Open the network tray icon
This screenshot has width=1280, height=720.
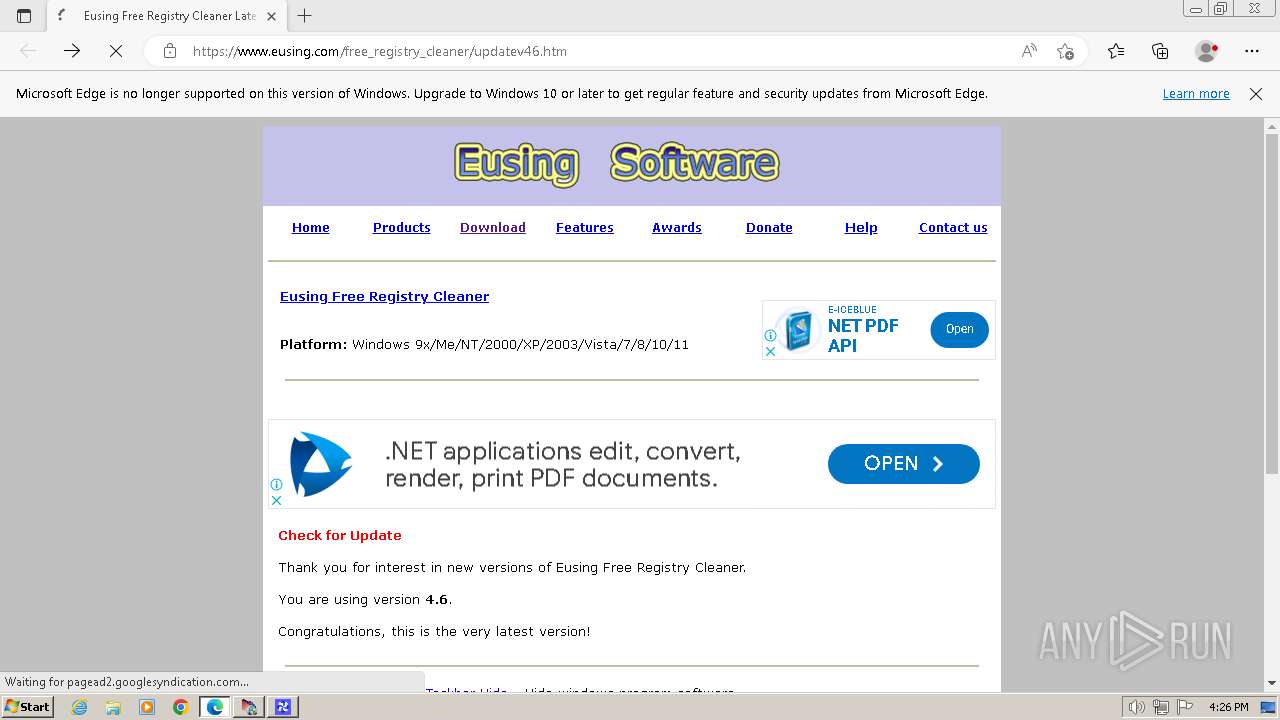pyautogui.click(x=1161, y=707)
